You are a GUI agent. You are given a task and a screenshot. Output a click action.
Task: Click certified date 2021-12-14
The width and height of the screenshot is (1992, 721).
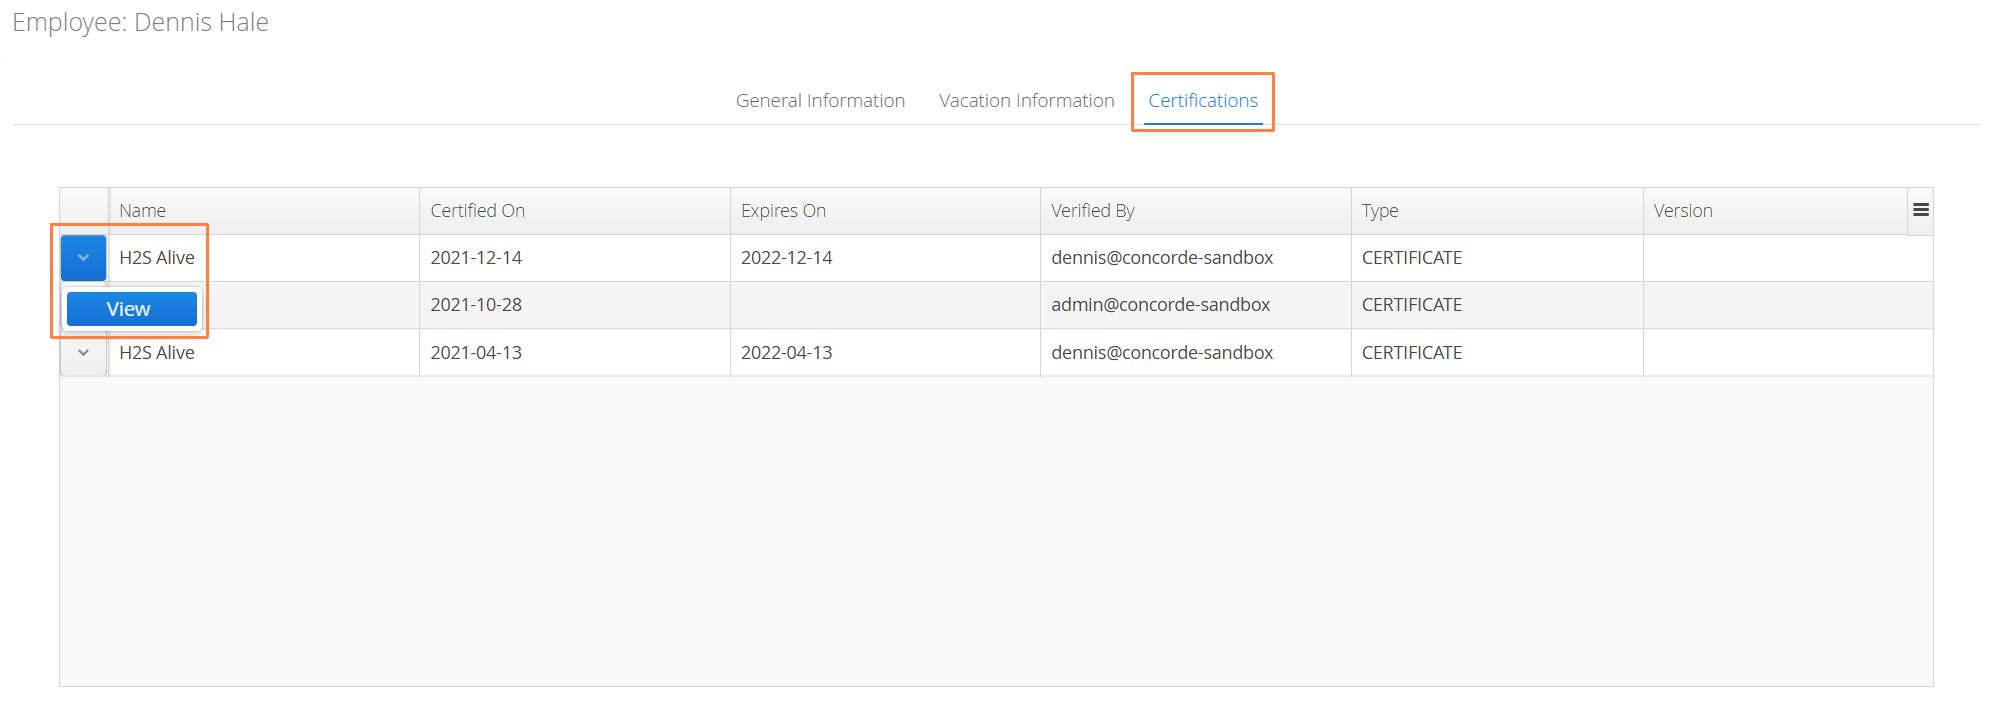tap(476, 258)
